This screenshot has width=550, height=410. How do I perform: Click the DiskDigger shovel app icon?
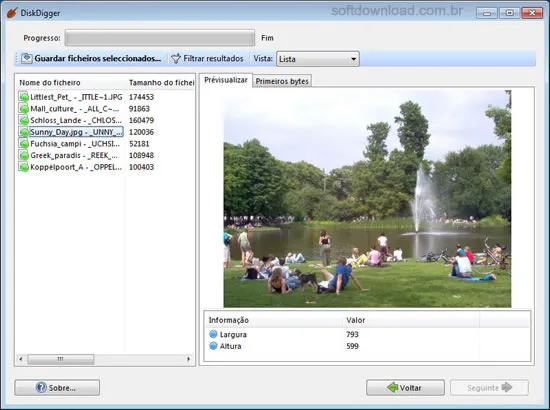[12, 13]
